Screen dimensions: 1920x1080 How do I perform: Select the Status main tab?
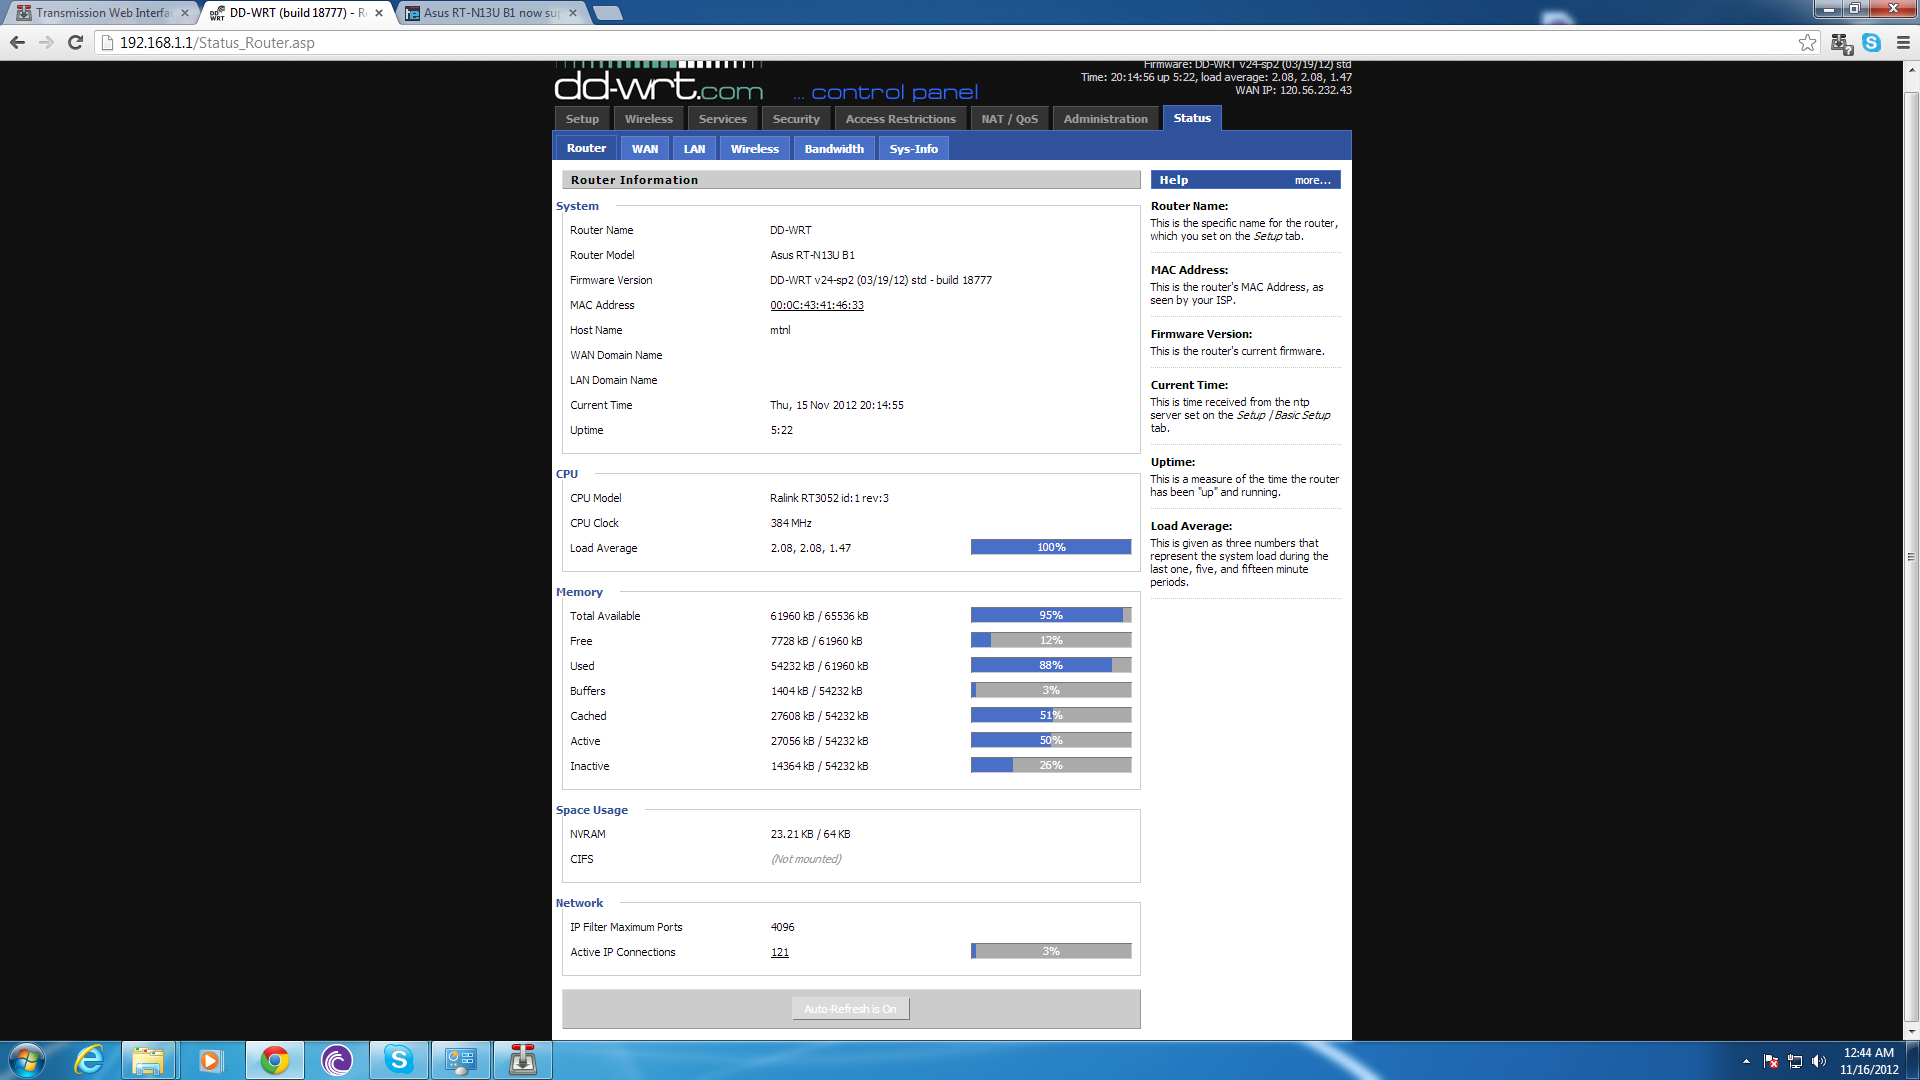[x=1192, y=118]
